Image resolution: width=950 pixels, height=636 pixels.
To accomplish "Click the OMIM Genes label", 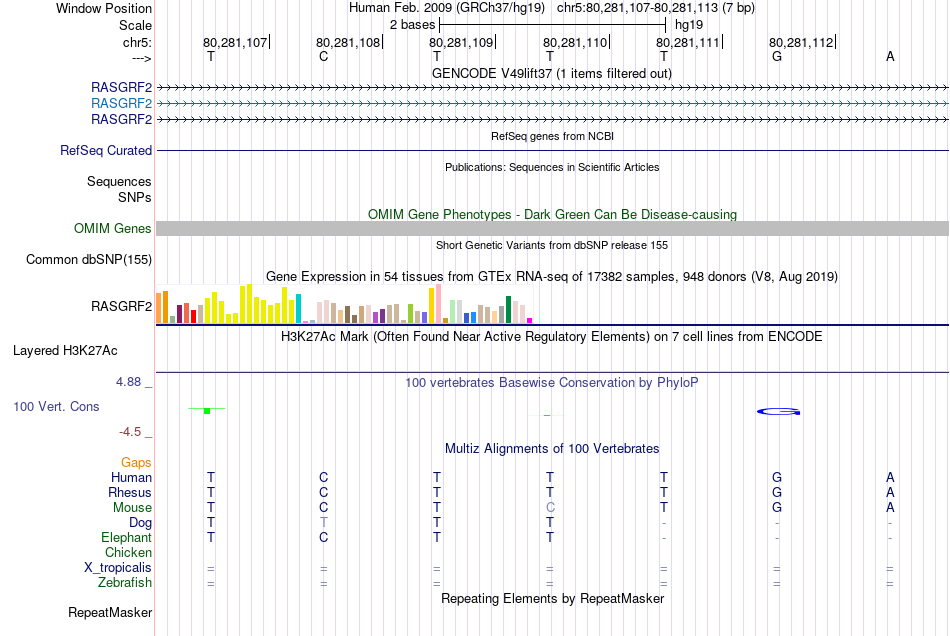I will 113,228.
